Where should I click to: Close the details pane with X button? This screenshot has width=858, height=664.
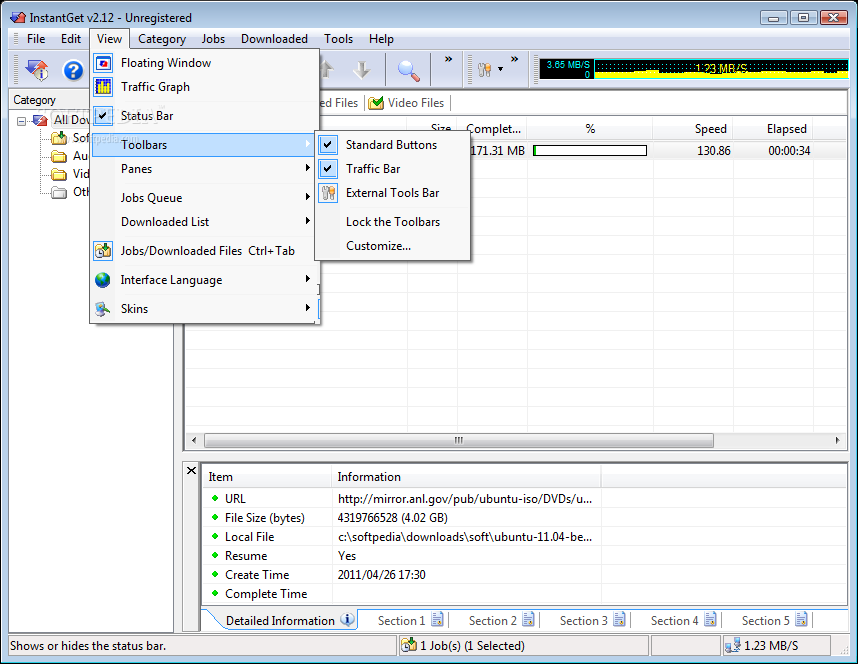point(192,470)
